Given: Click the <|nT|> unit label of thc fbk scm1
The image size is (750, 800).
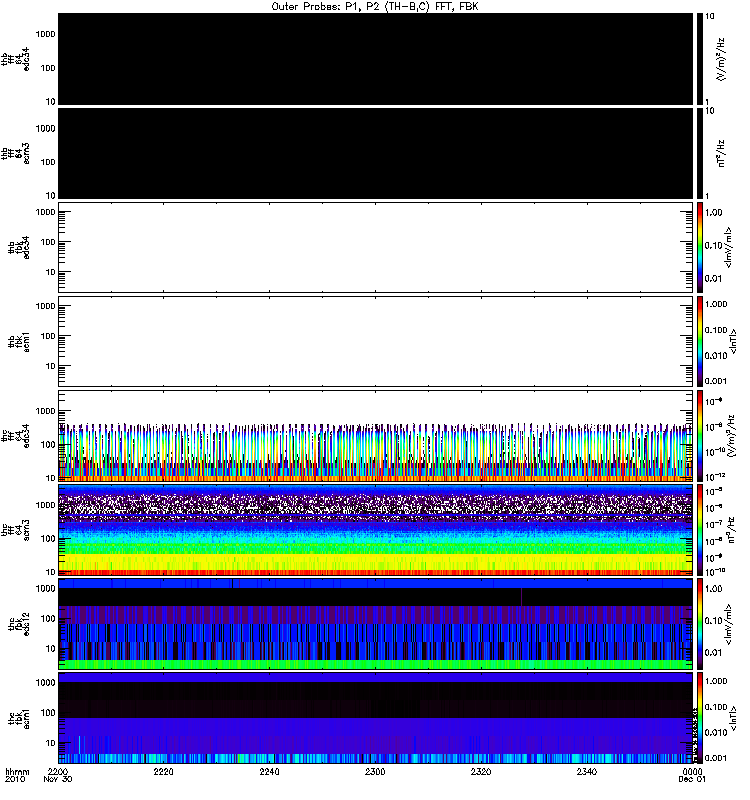Looking at the screenshot, I should (x=733, y=718).
